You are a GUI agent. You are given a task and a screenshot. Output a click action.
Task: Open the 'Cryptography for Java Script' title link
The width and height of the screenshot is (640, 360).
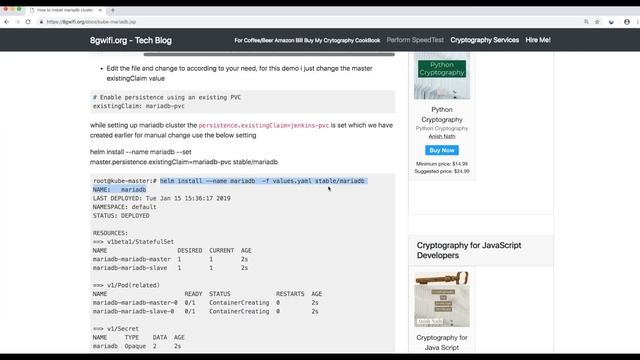tap(442, 342)
